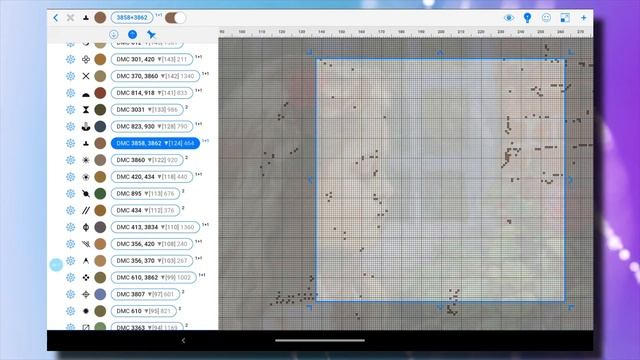Go back using the top-left chevron

pos(56,18)
